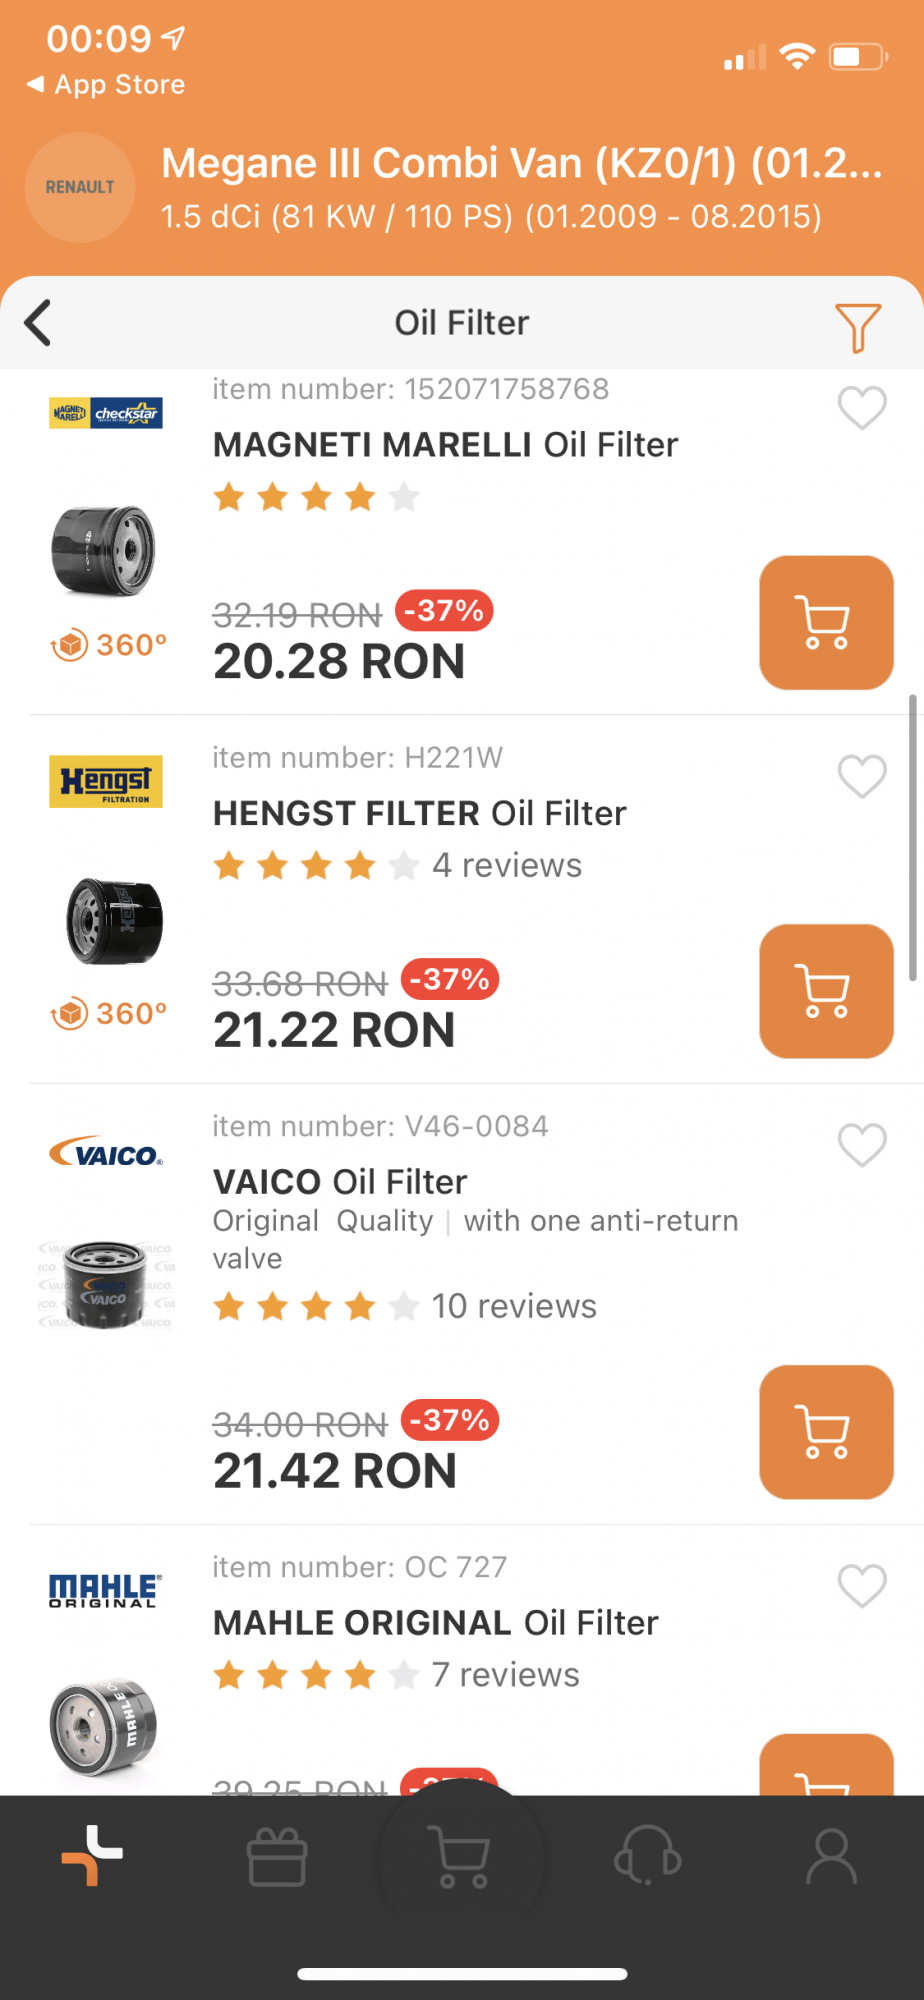Viewport: 924px width, 2000px height.
Task: Favorite the HENGST FILTER oil filter
Action: tap(861, 777)
